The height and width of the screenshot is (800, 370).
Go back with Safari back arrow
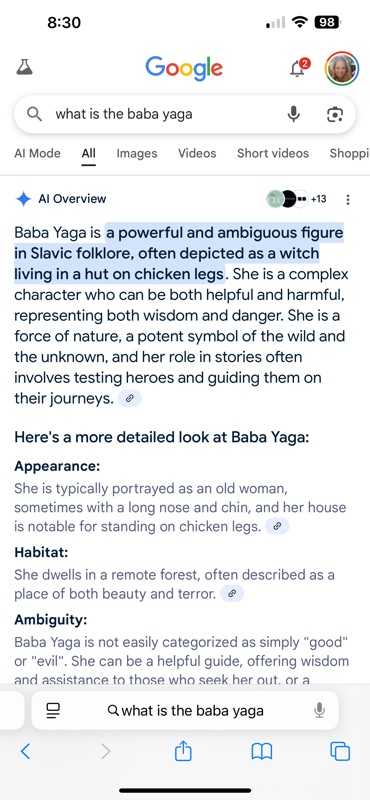pos(25,751)
